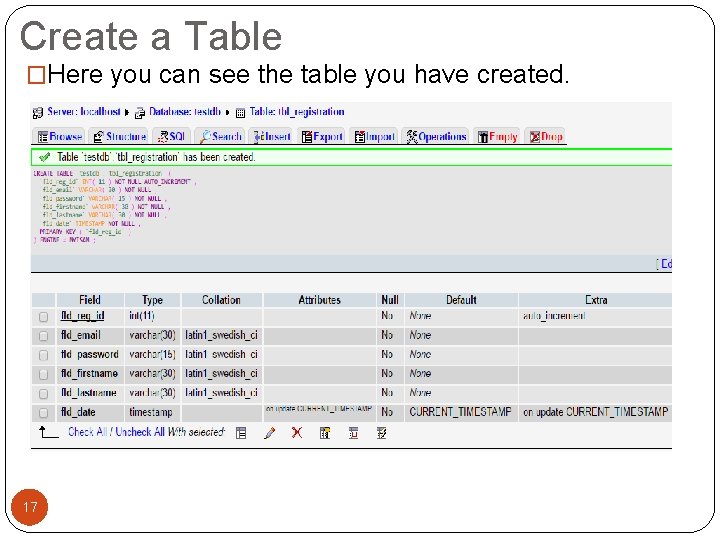
Task: Click the Unique icon for selected fields
Action: tap(353, 433)
